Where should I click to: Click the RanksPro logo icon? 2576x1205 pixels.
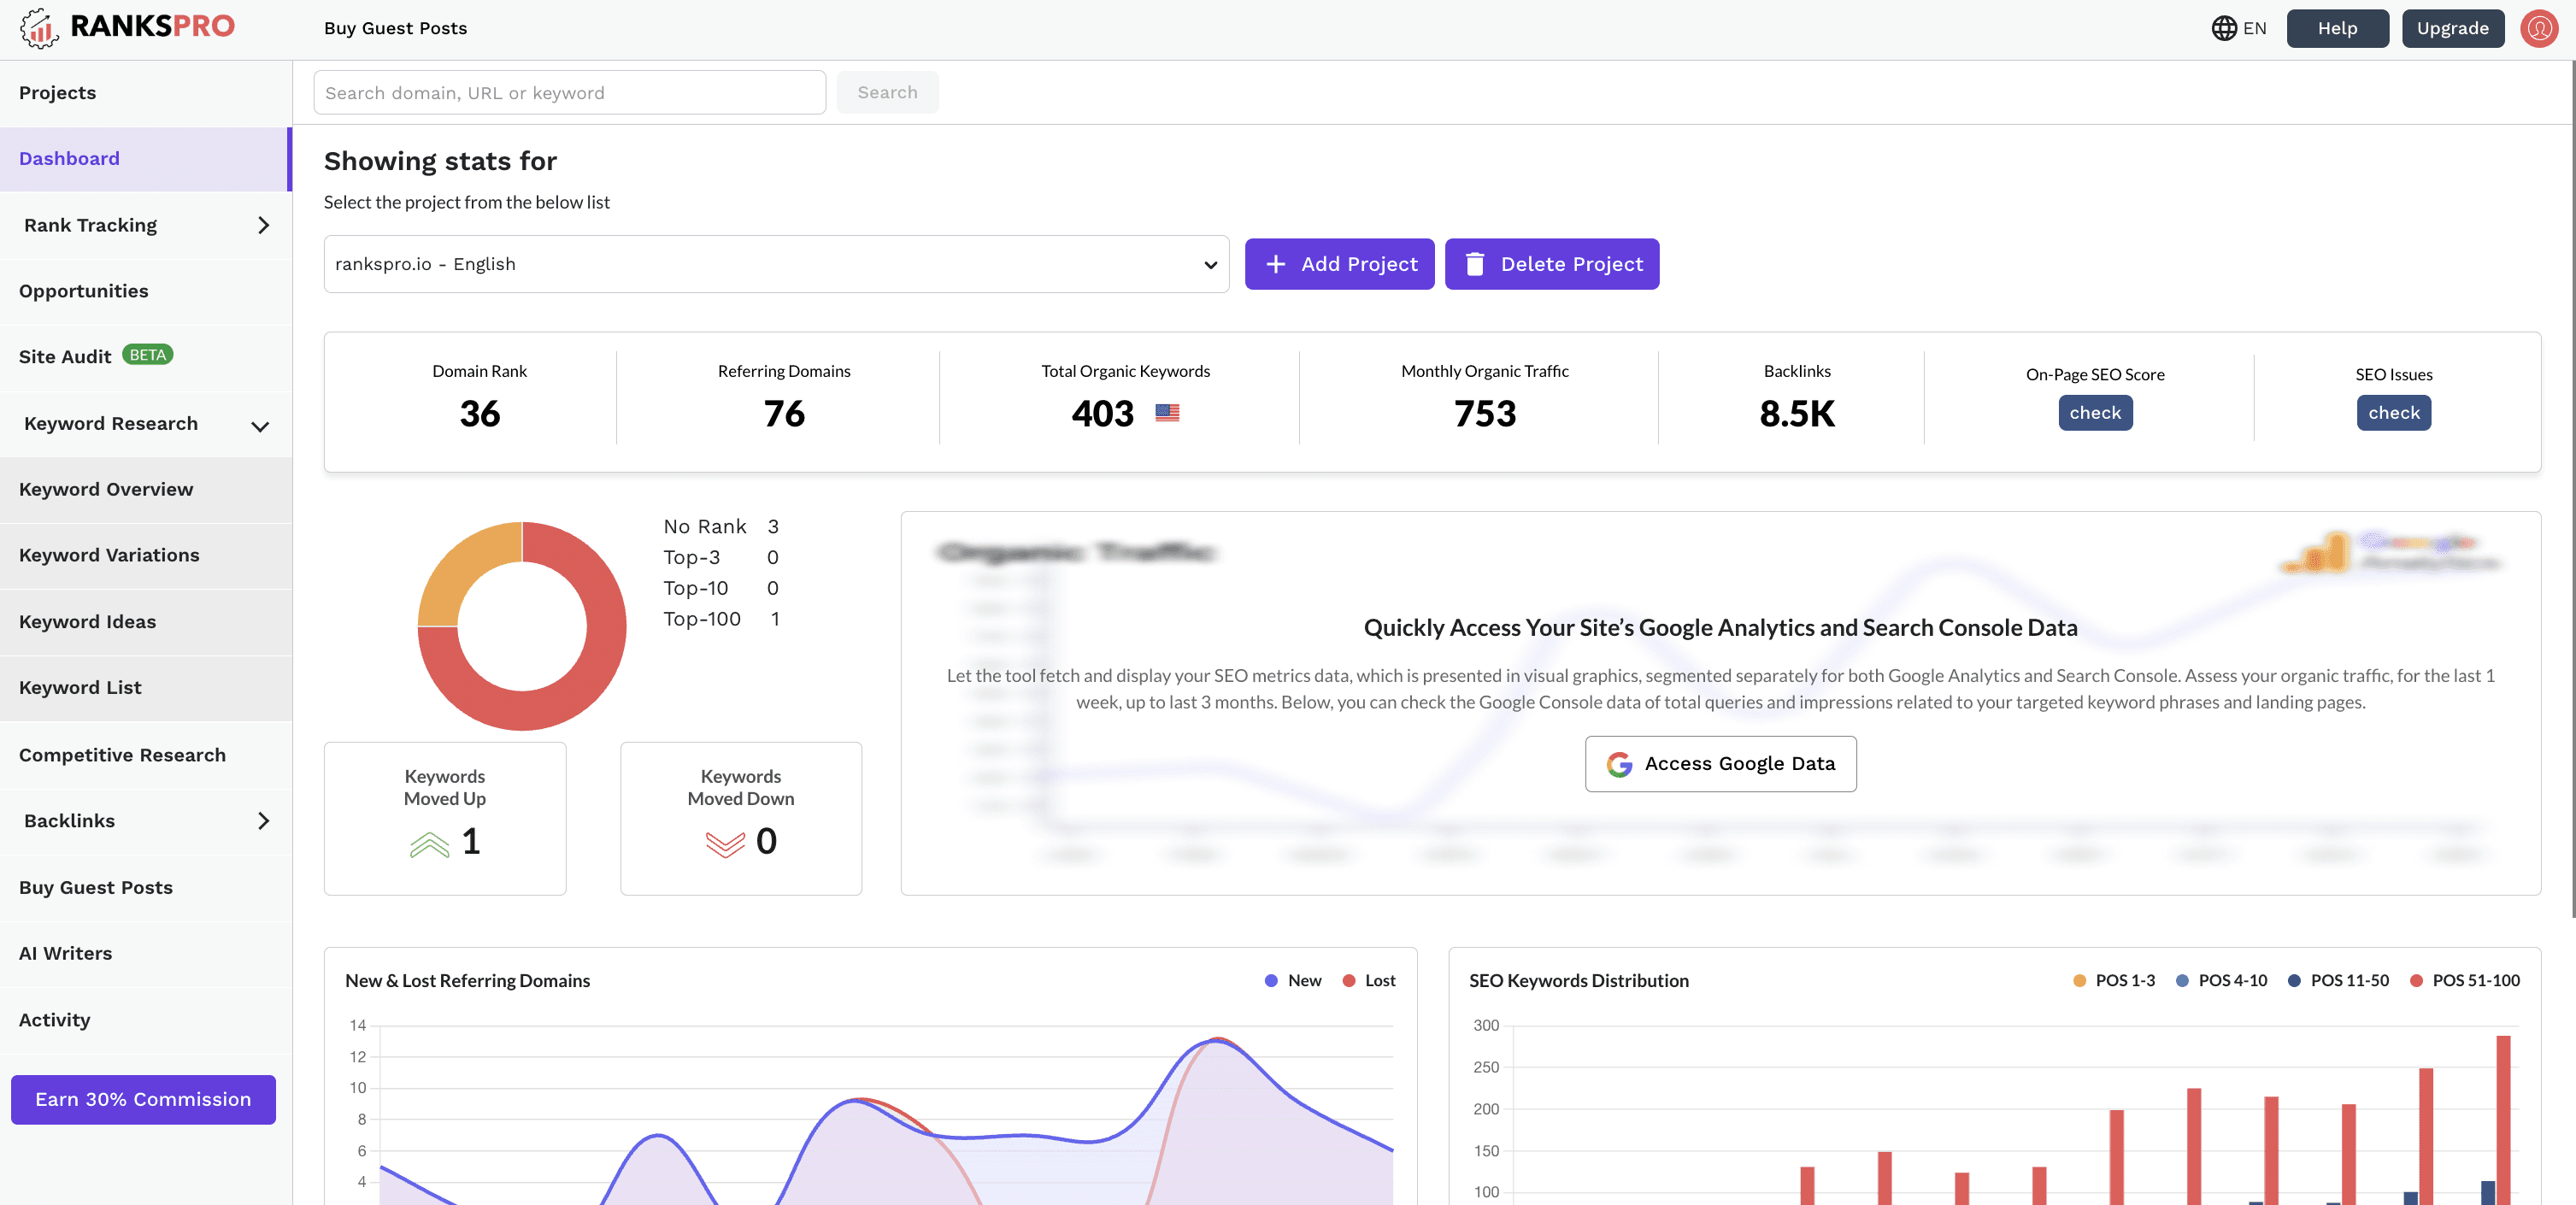[x=39, y=27]
